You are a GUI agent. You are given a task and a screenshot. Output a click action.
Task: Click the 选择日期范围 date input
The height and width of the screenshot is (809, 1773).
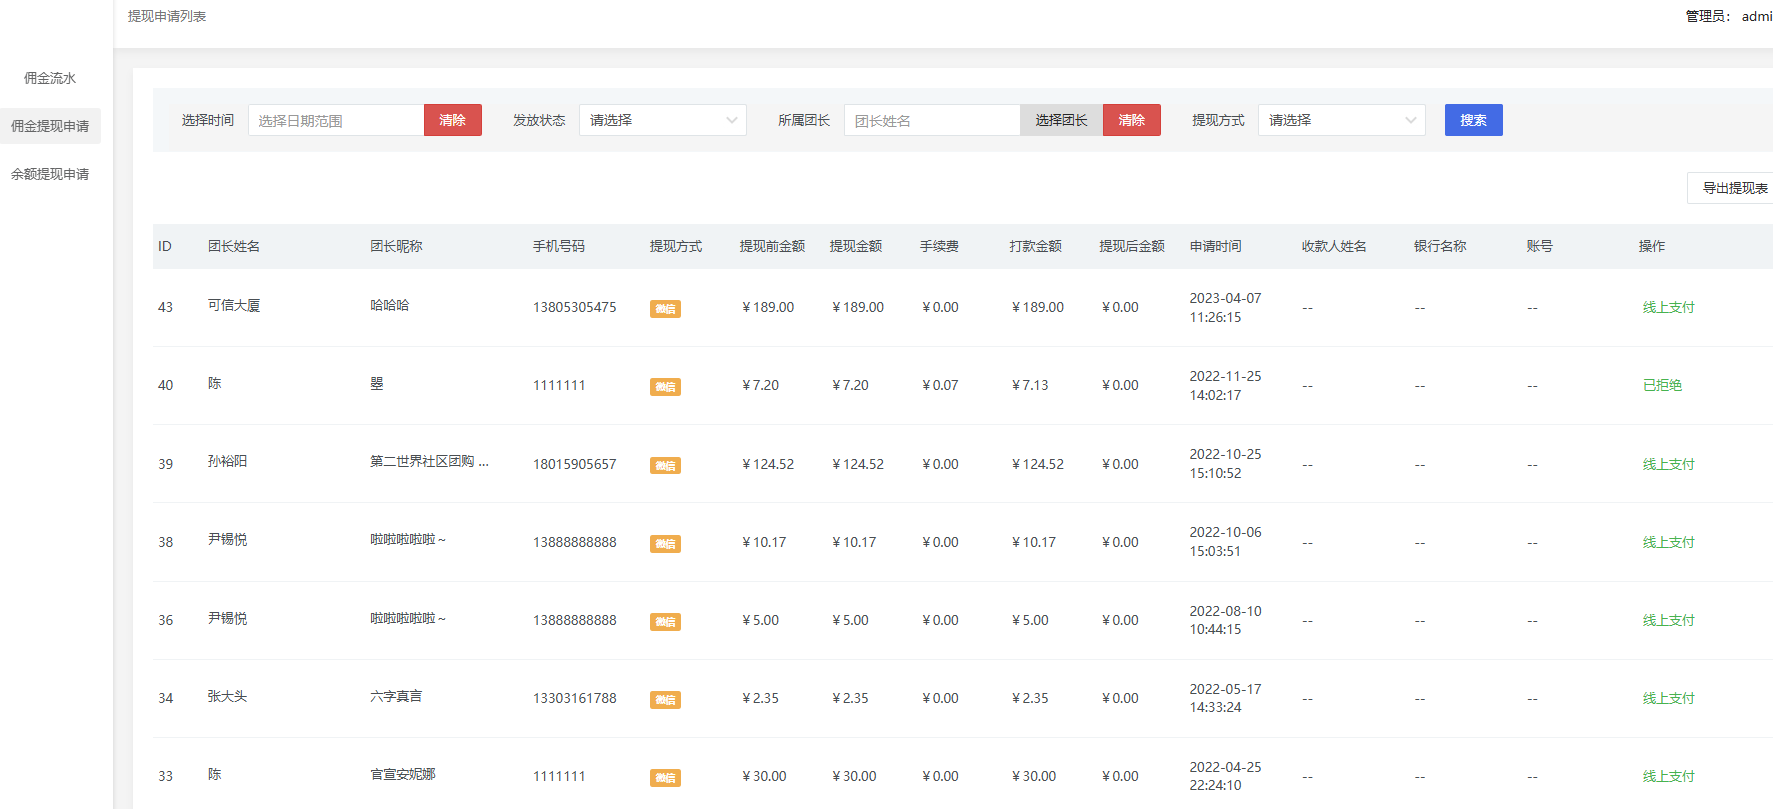(x=335, y=120)
